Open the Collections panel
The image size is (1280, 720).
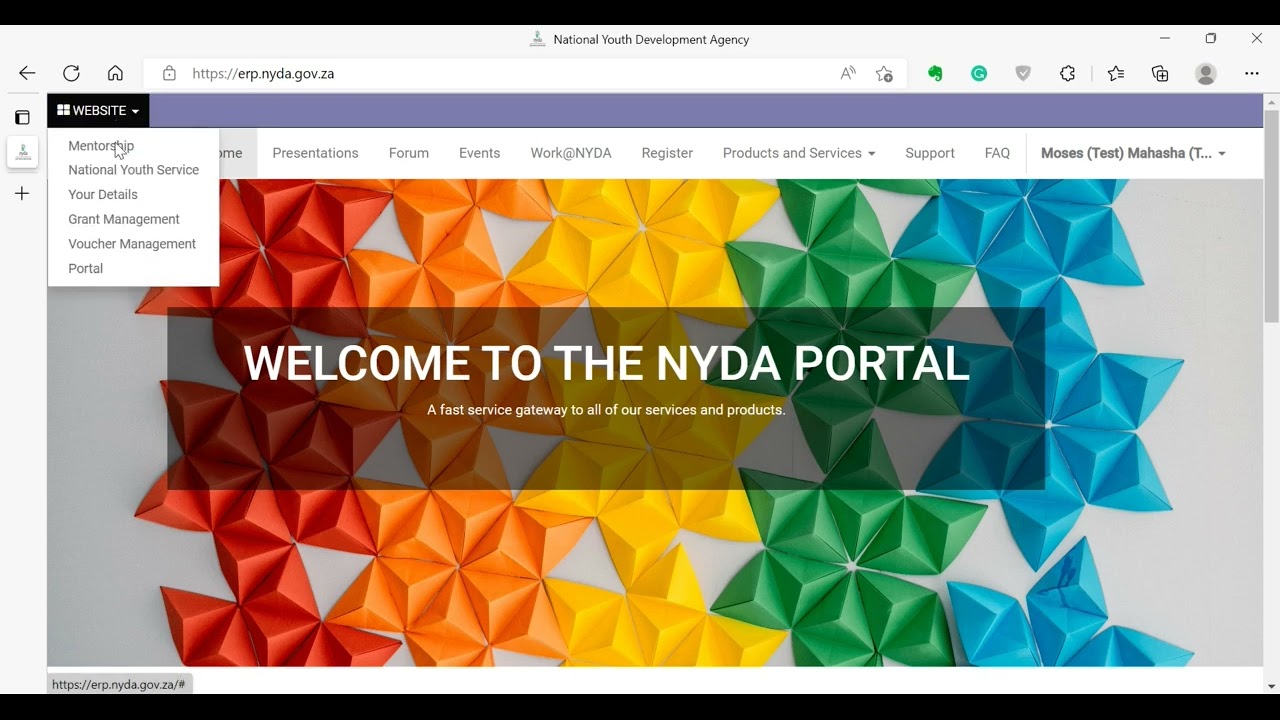[1160, 73]
